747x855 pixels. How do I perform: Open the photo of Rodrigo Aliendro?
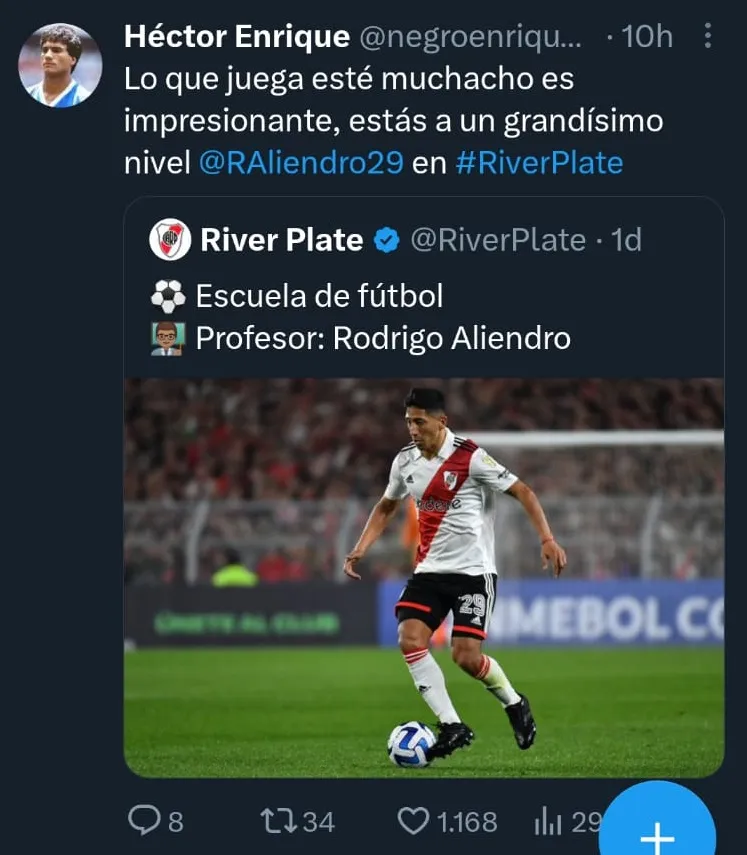coord(423,577)
